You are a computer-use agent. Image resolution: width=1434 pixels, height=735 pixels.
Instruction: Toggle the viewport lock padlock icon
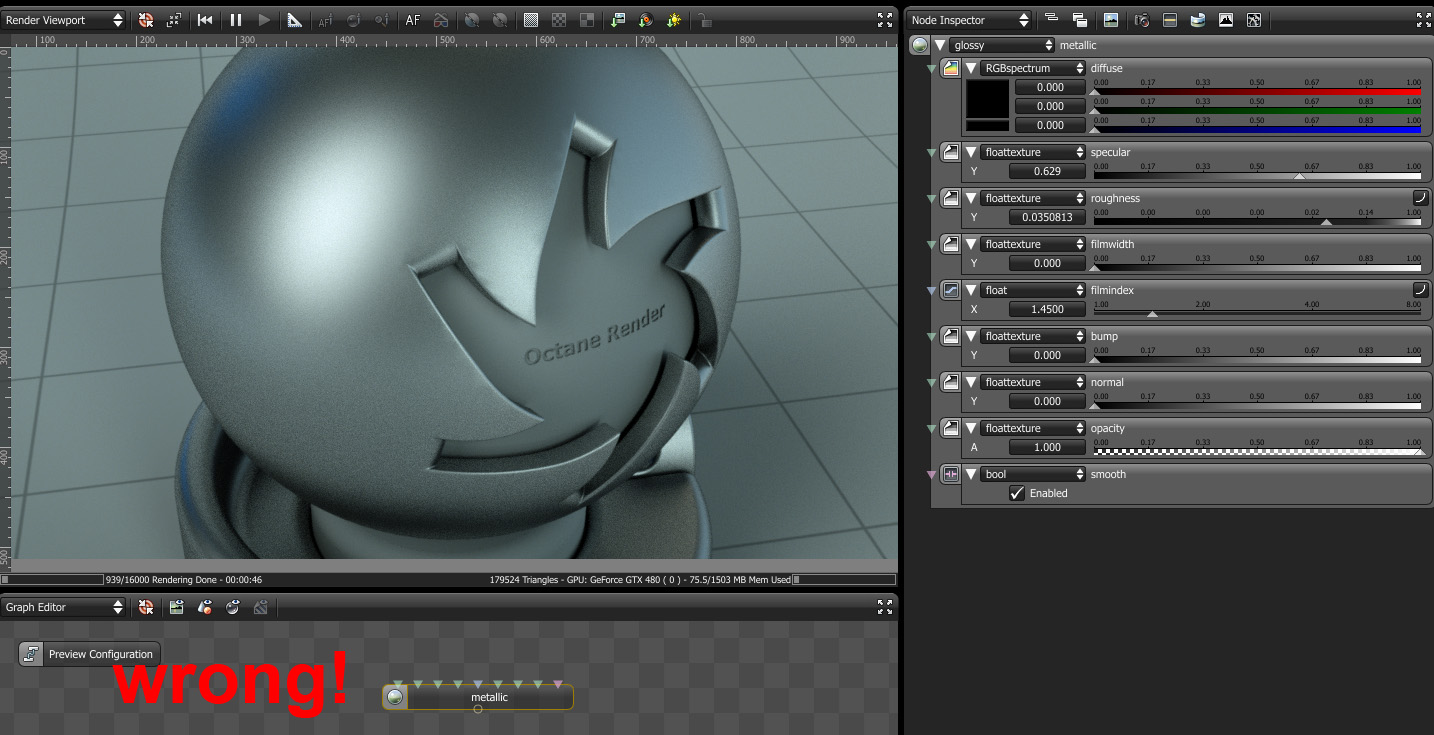pos(704,20)
